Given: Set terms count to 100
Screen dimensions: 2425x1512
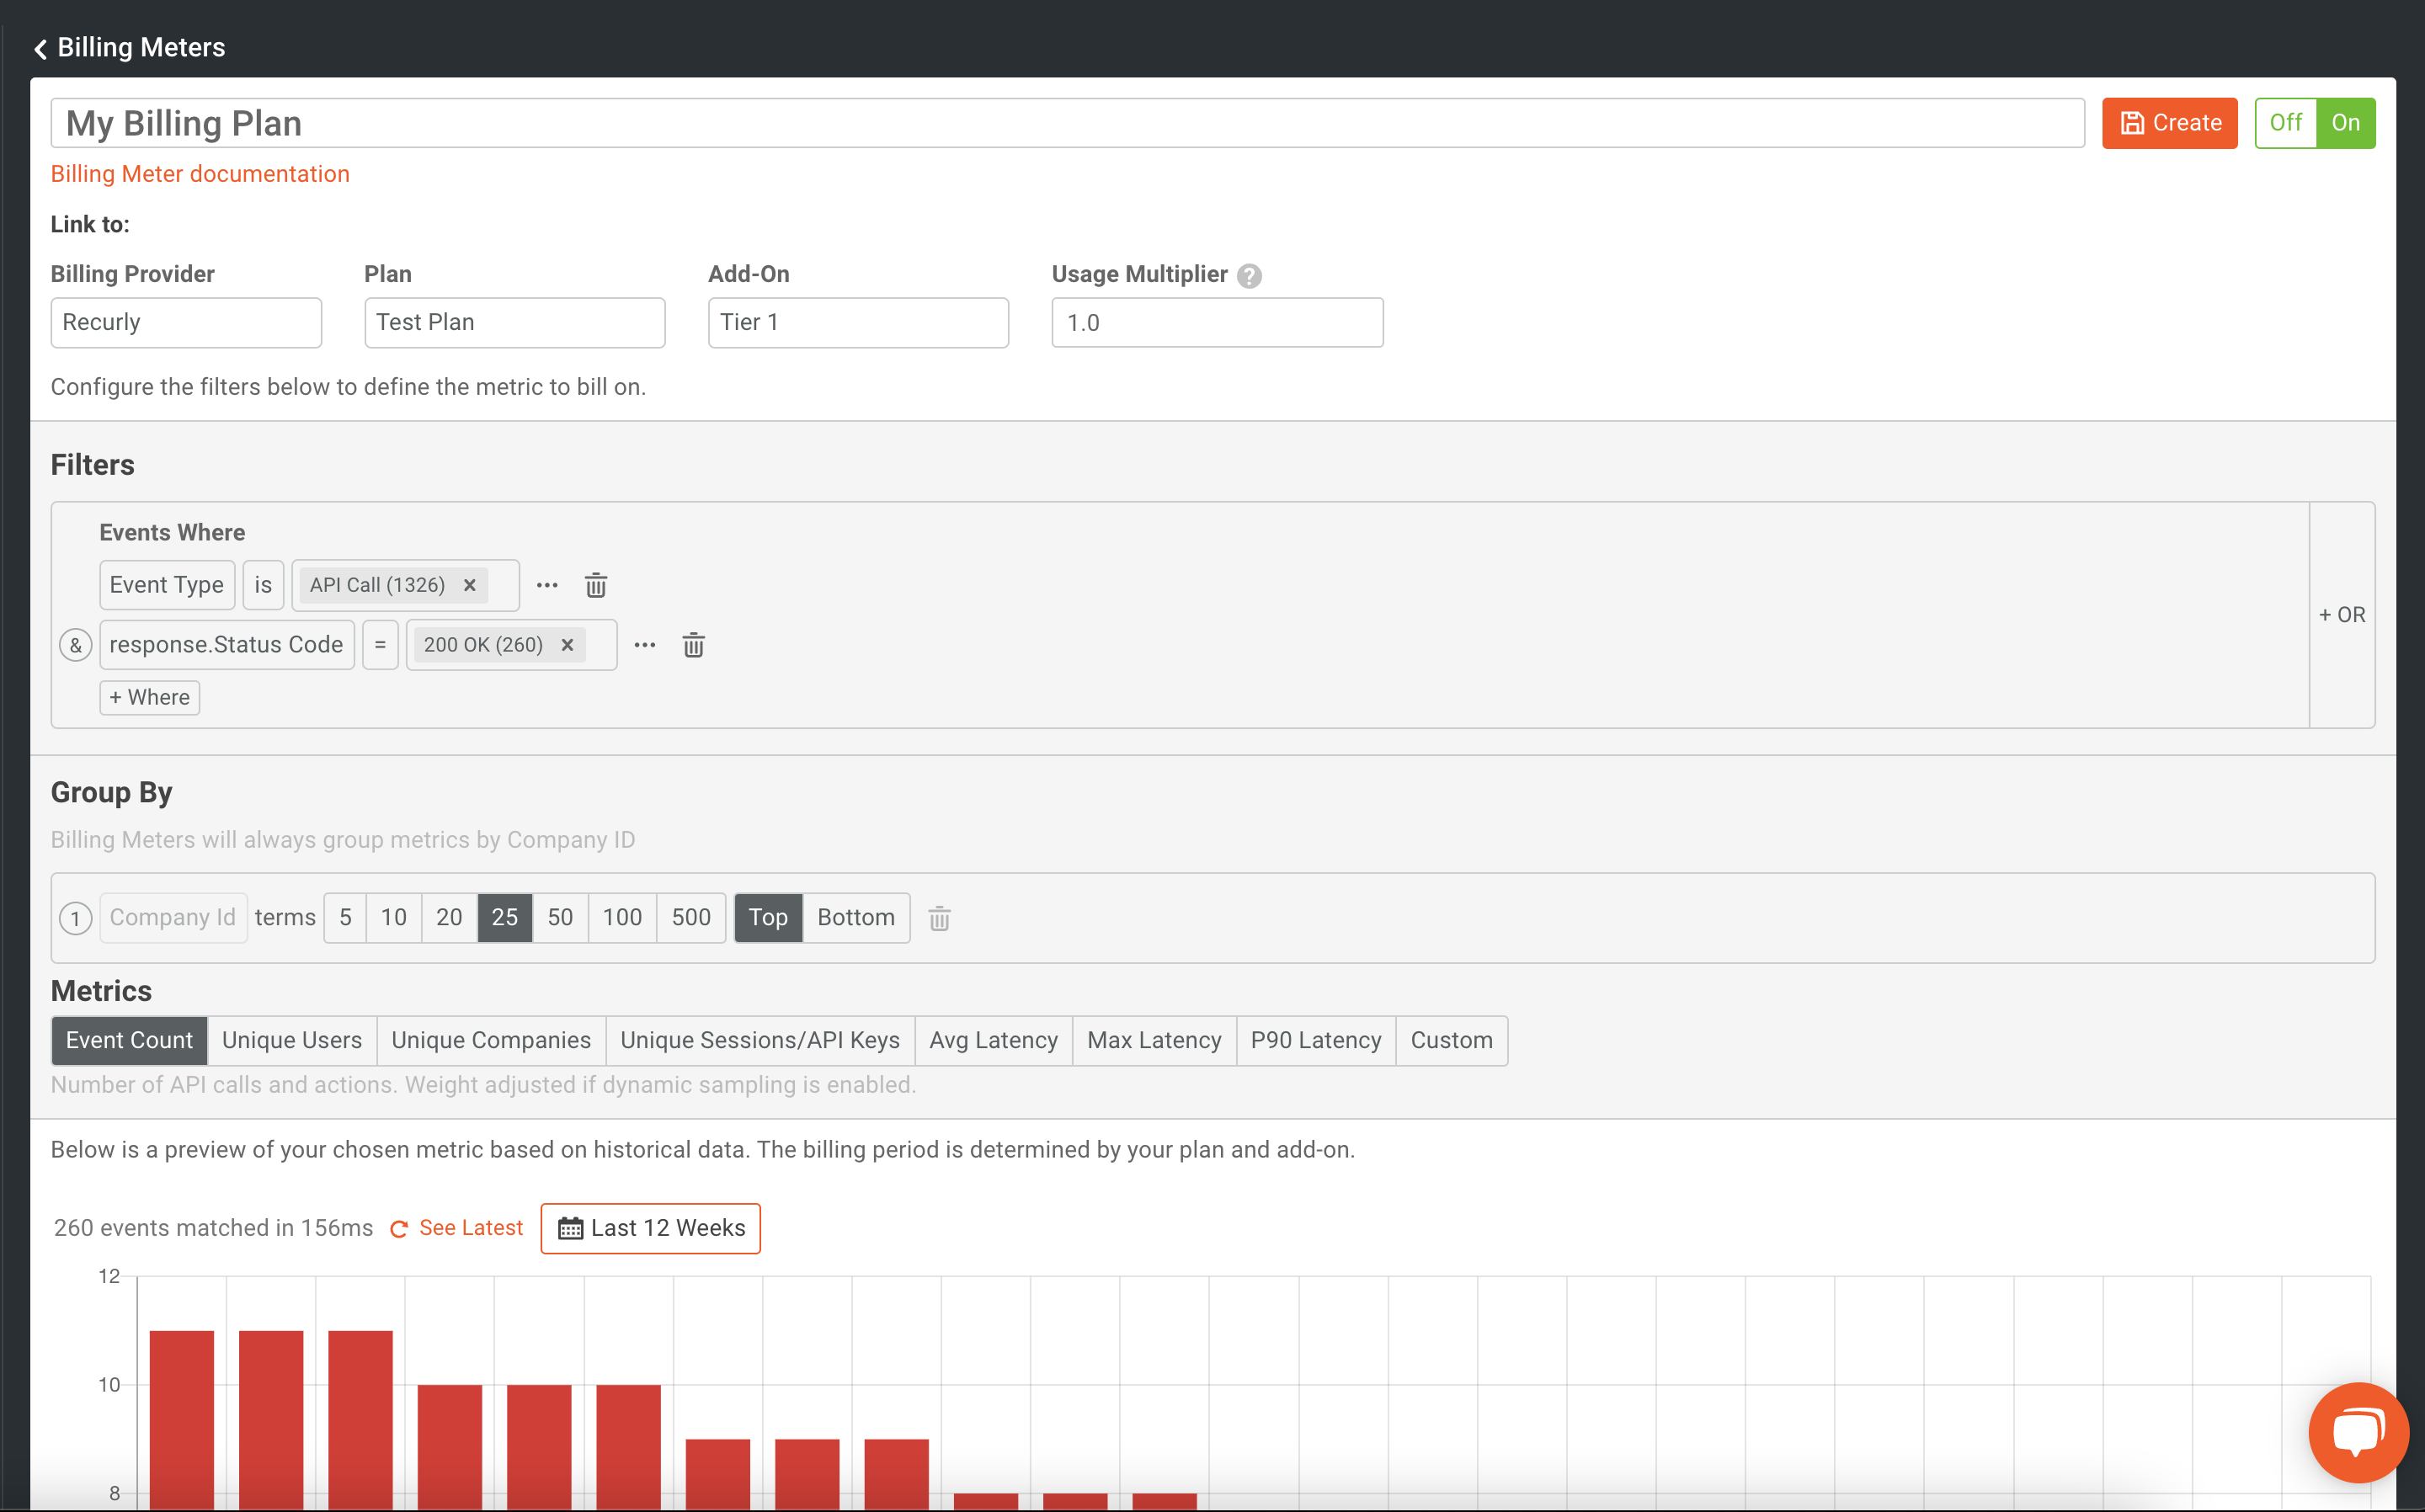Looking at the screenshot, I should (x=622, y=918).
